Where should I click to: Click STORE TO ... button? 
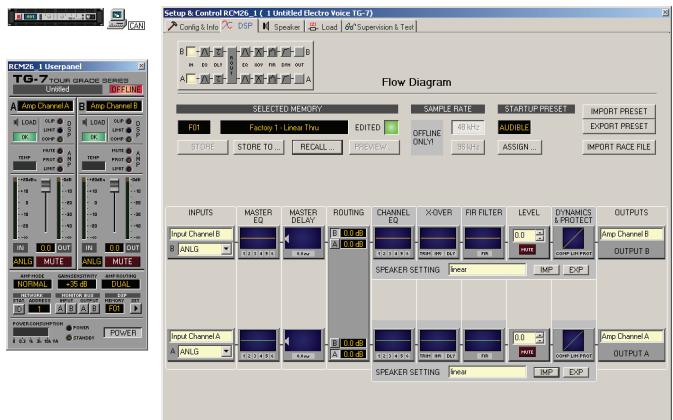pos(258,147)
